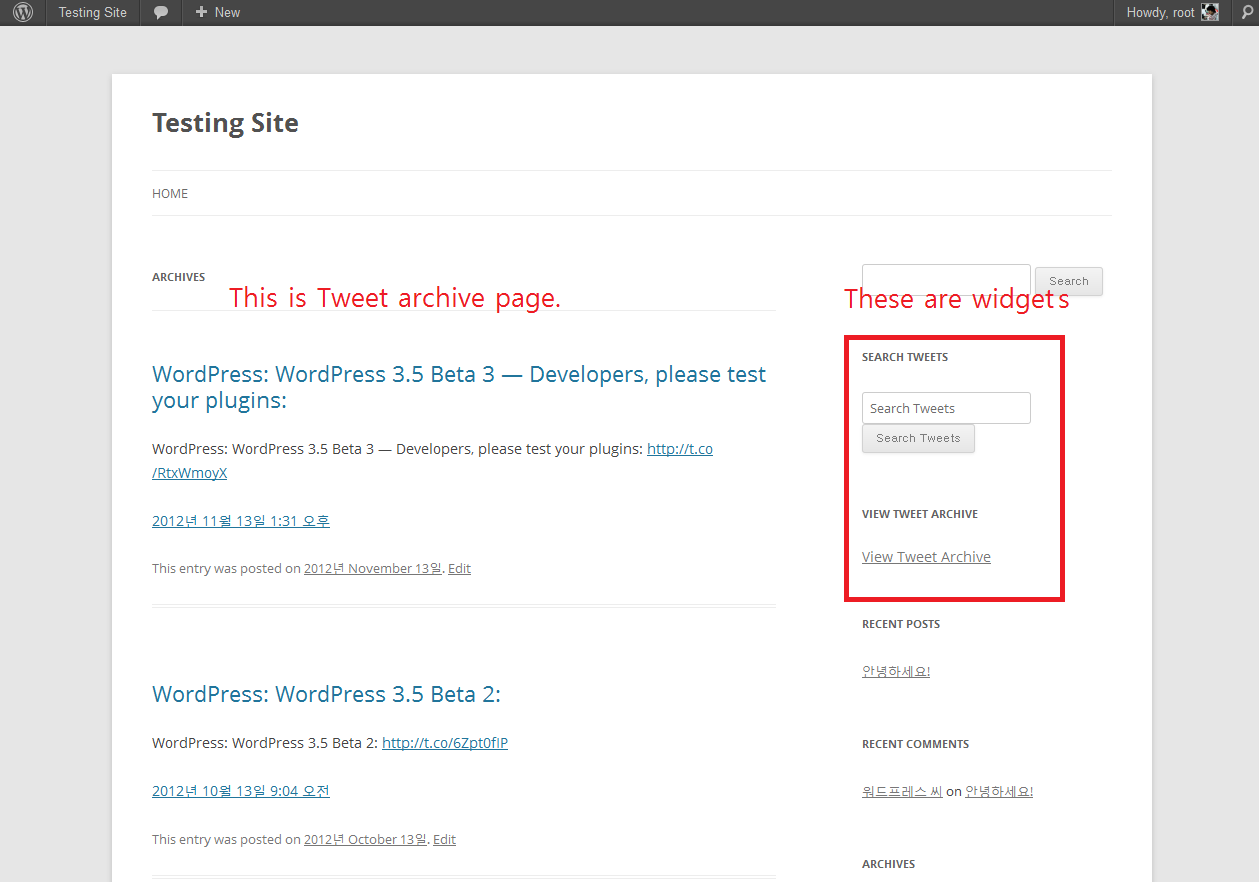Open the View Tweet Archive link
The height and width of the screenshot is (882, 1259).
(x=926, y=557)
